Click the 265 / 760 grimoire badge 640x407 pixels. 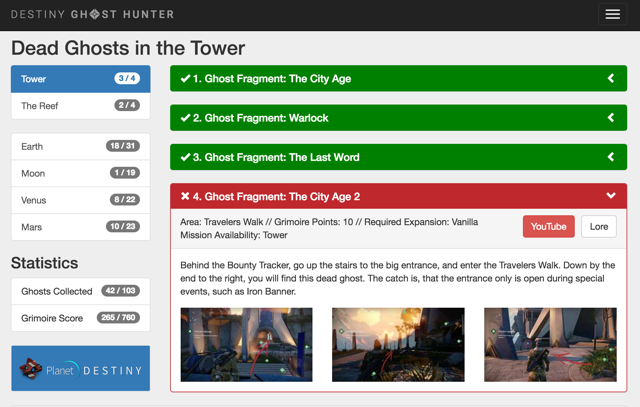point(118,318)
